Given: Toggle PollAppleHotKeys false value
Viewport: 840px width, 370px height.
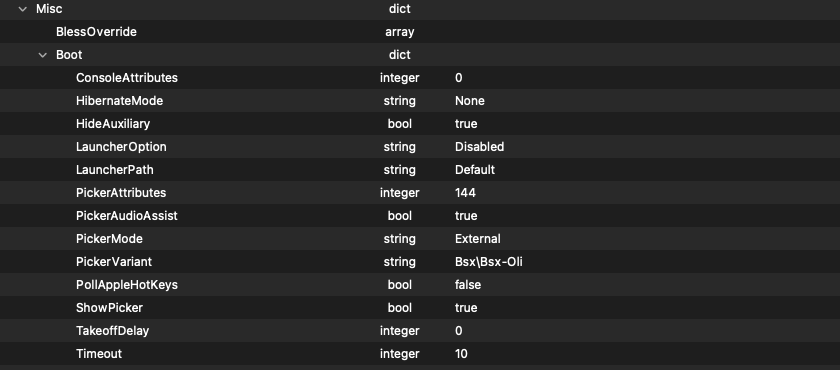Looking at the screenshot, I should point(468,285).
